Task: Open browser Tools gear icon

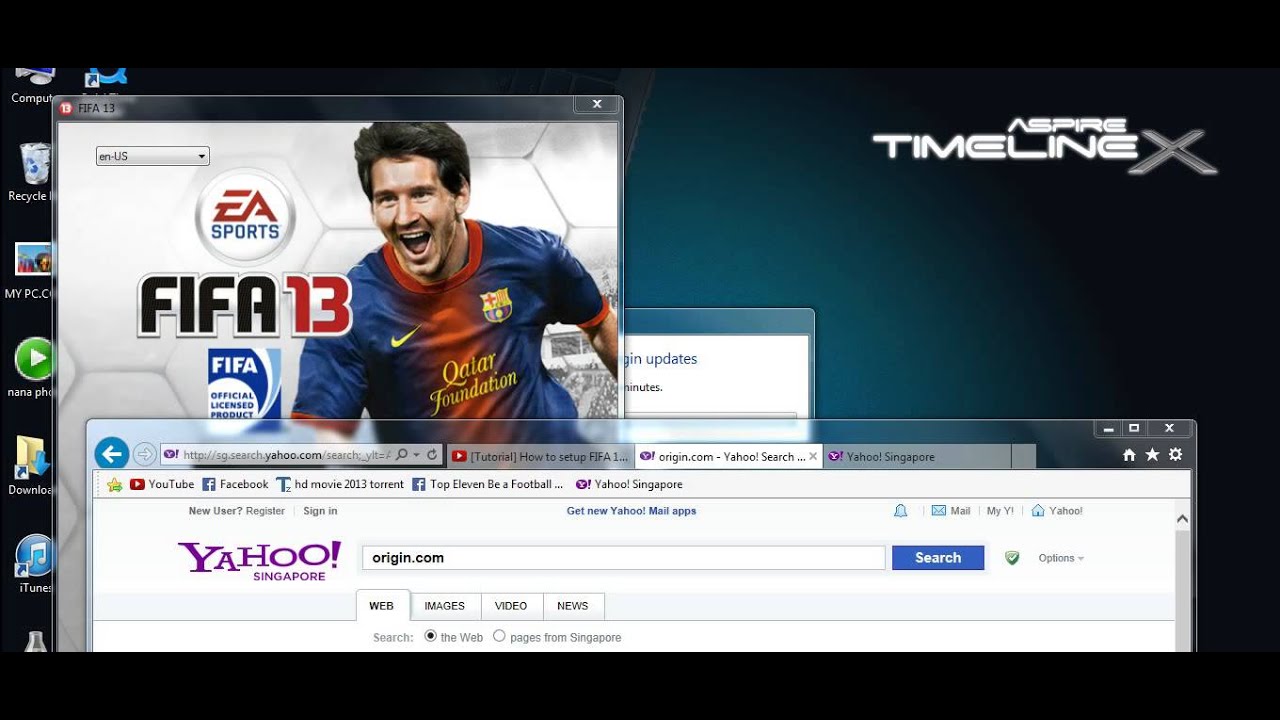Action: (x=1175, y=455)
